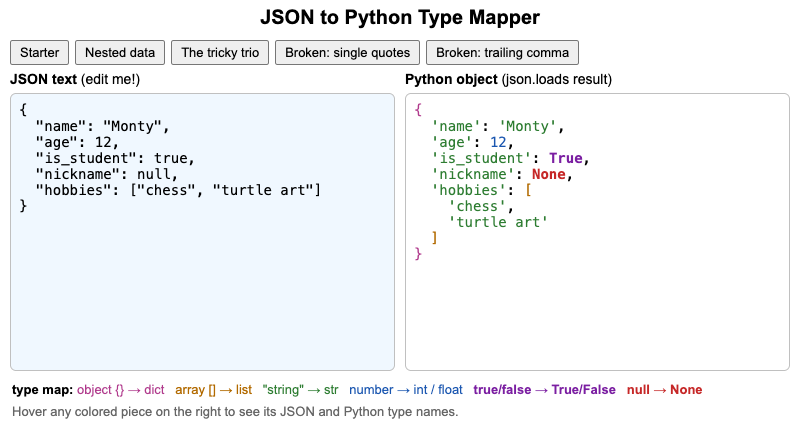
Task: Click the blue number 12 in Python output
Action: 498,142
